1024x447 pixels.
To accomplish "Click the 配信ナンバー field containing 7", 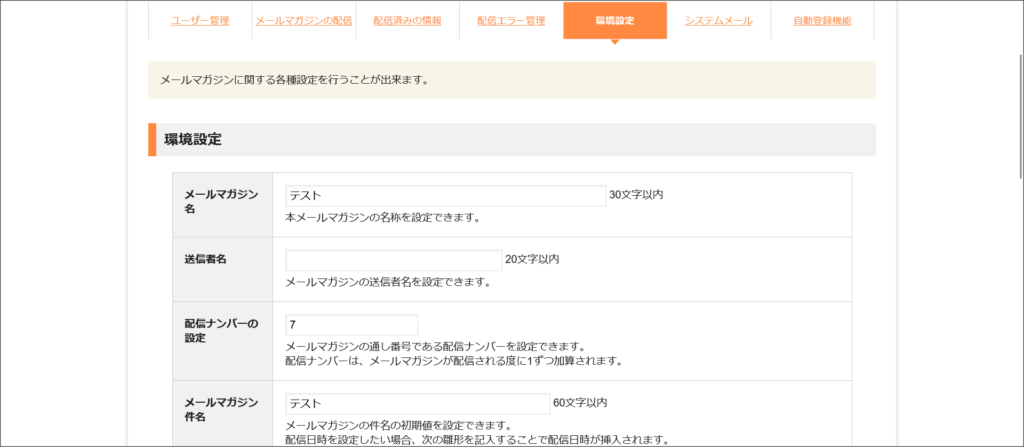I will pos(351,325).
